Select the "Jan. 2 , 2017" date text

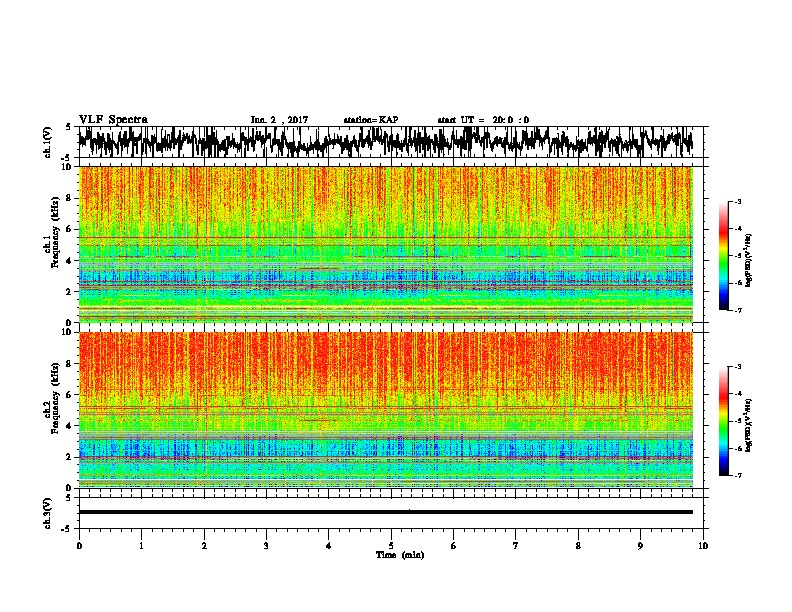(279, 120)
